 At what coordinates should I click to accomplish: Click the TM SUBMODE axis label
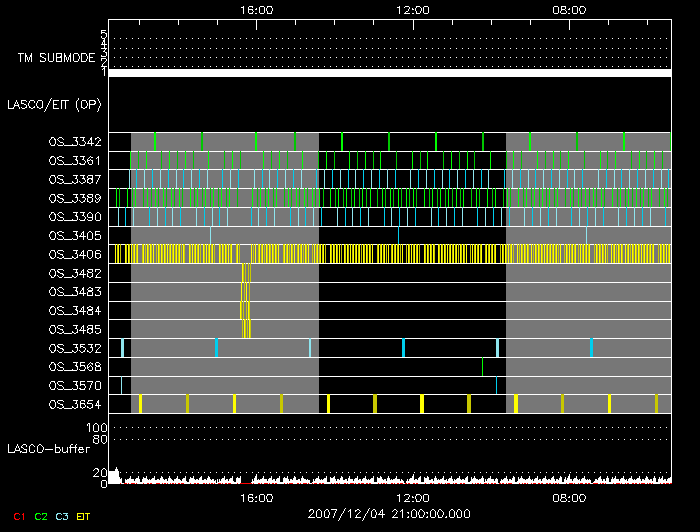(55, 58)
